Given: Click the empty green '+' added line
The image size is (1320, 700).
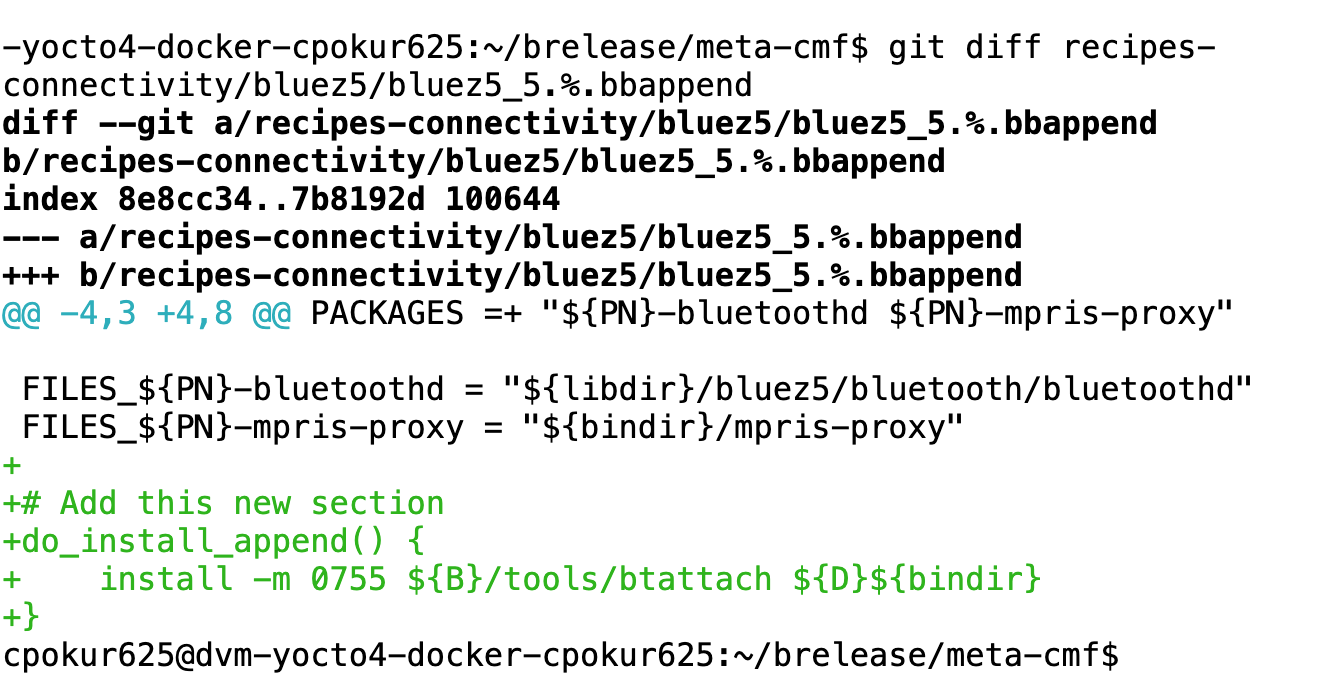Looking at the screenshot, I should (x=12, y=466).
